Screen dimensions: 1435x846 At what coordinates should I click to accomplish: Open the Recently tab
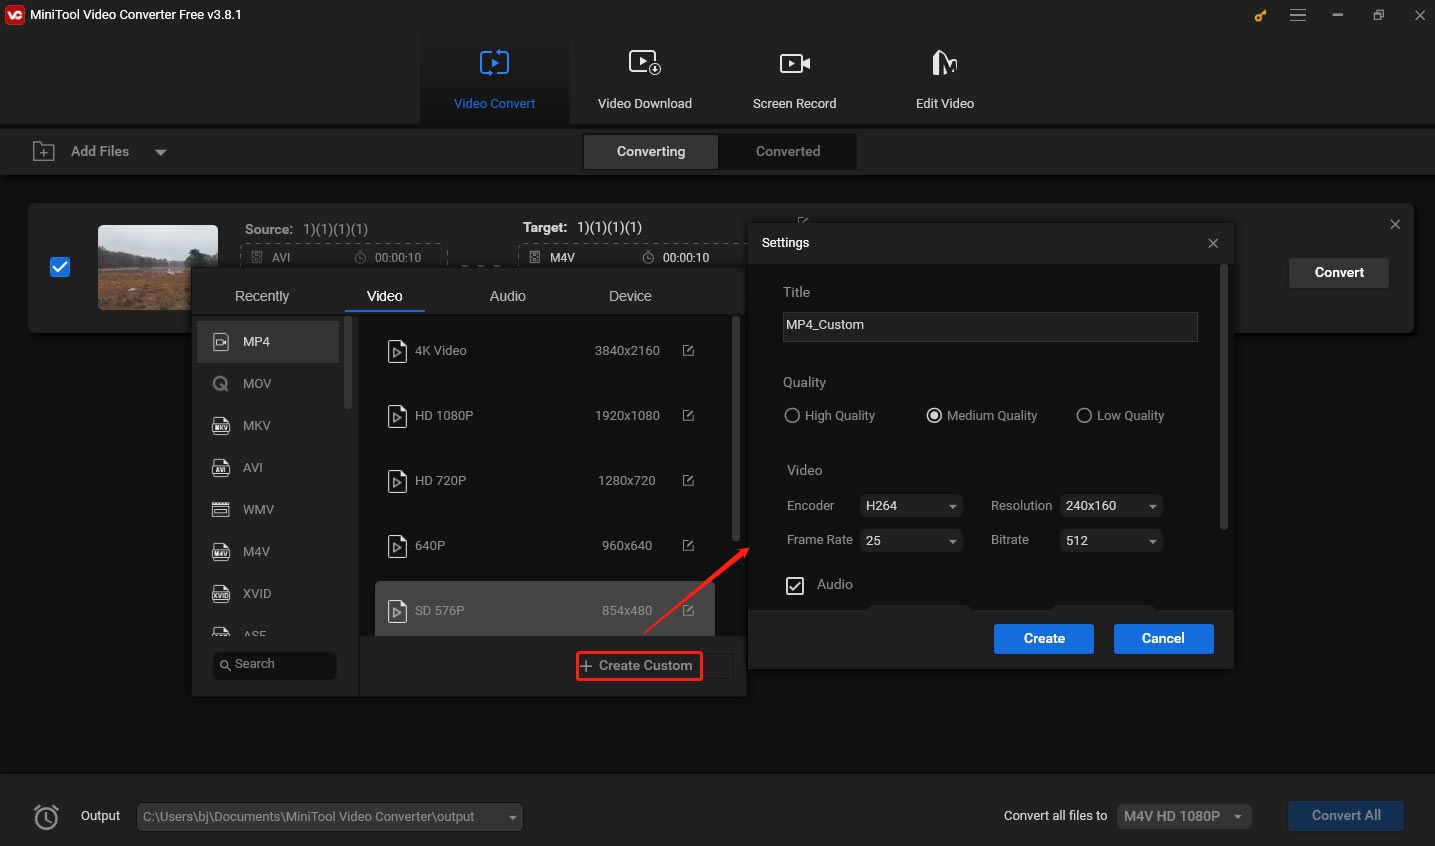click(262, 297)
